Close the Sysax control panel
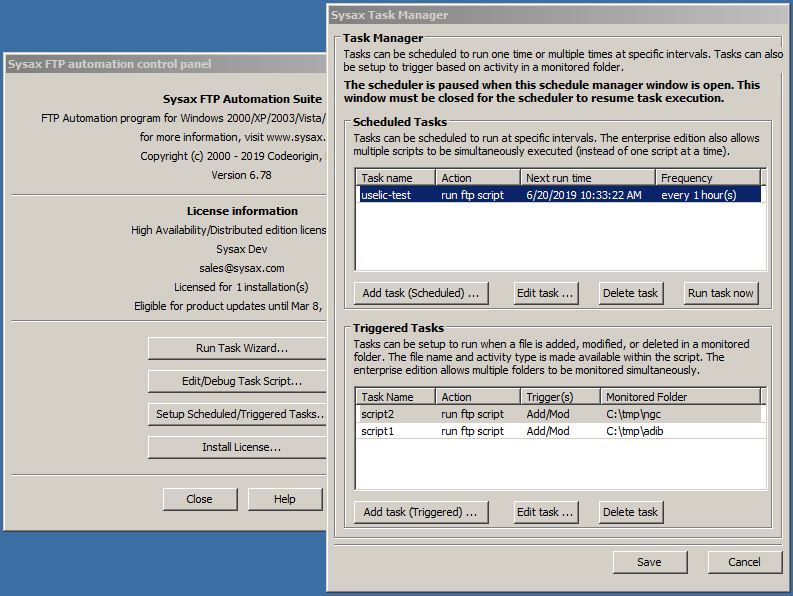 (200, 499)
